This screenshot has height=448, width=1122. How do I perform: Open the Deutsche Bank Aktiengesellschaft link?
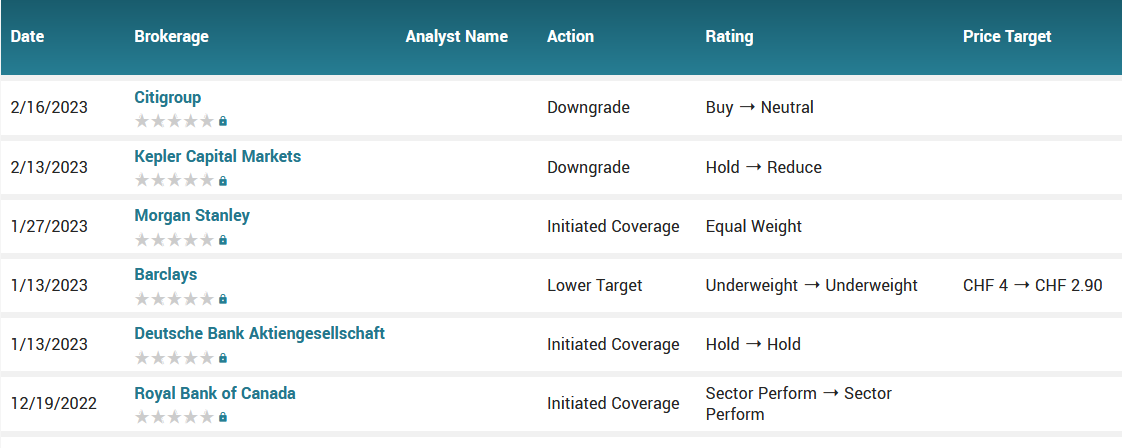(260, 333)
